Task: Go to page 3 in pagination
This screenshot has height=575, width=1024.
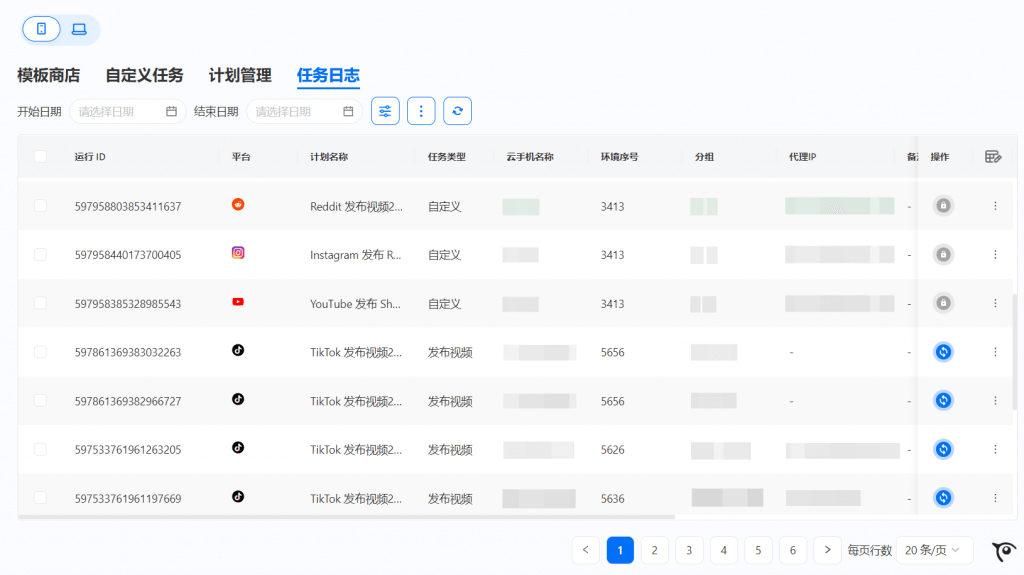Action: click(689, 550)
